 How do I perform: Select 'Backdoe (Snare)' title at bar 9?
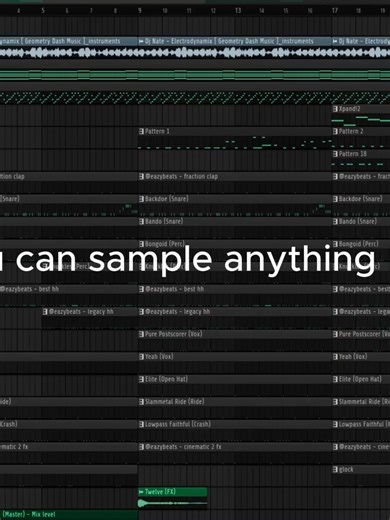[x=167, y=199]
